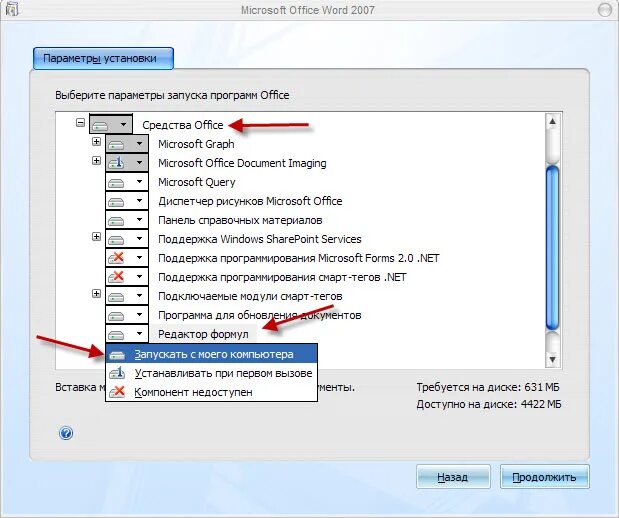Open dropdown for Панель справочных материалов
Viewport: 619px width, 518px height.
click(127, 220)
